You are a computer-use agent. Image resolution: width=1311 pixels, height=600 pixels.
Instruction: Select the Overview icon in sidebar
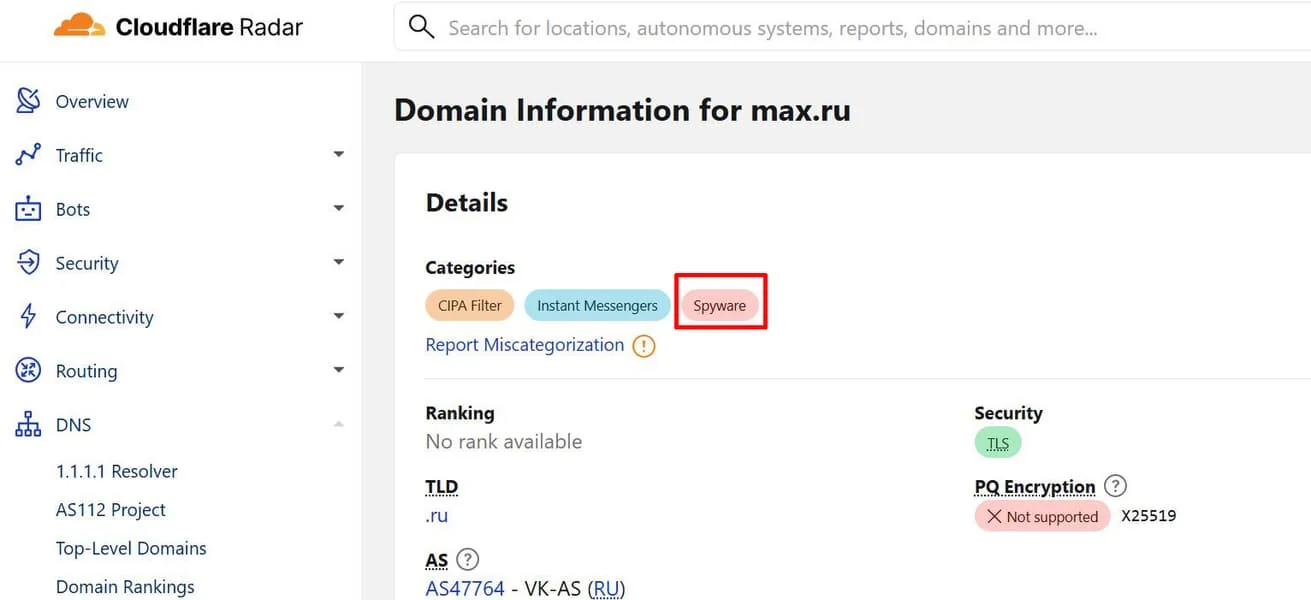click(x=26, y=100)
